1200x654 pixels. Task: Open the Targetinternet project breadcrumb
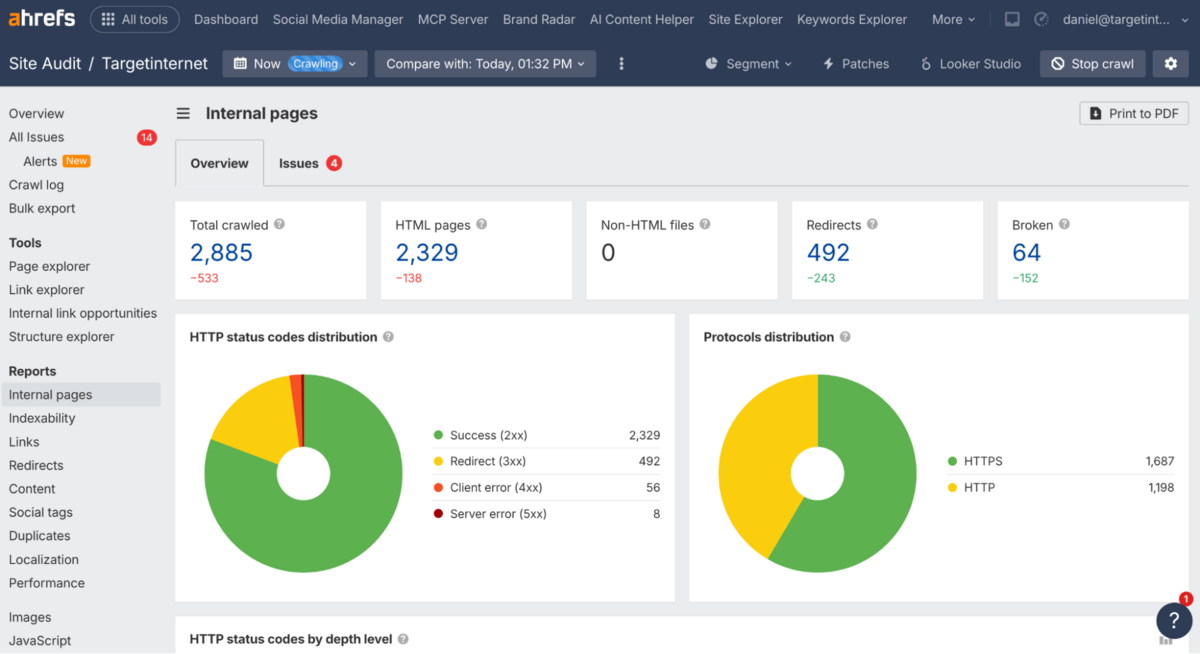(x=155, y=63)
